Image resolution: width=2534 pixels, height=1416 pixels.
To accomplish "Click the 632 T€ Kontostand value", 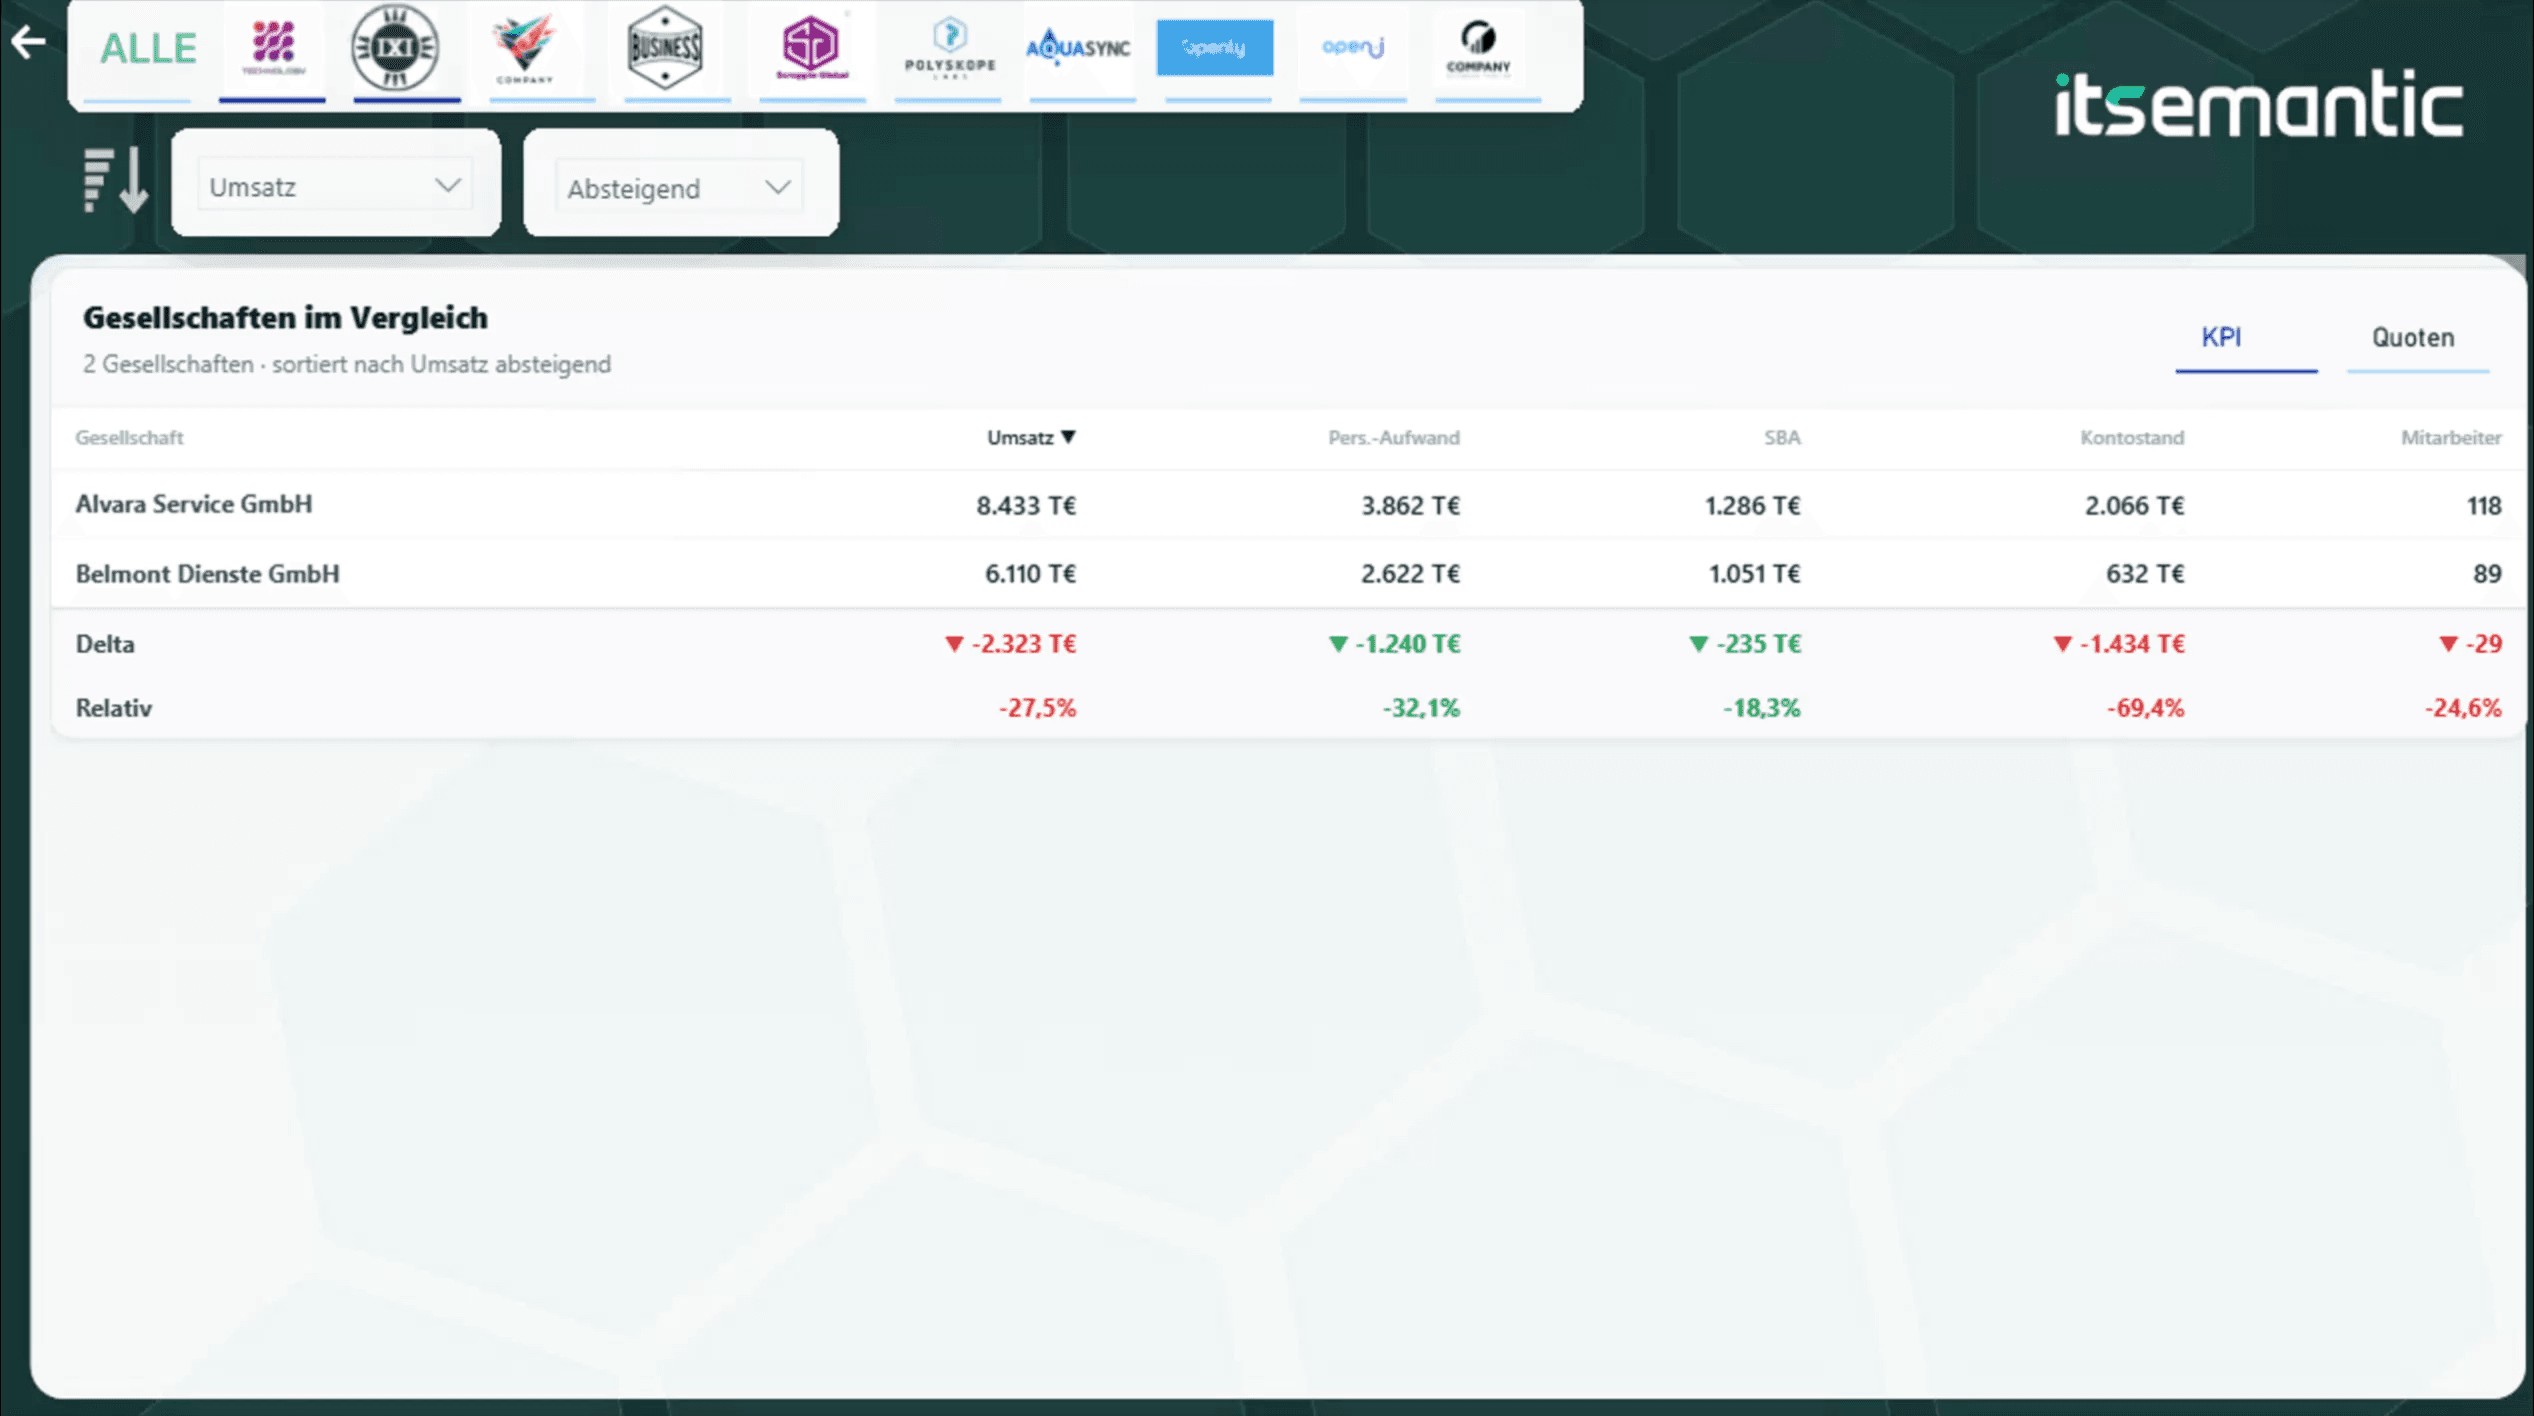I will 2145,573.
